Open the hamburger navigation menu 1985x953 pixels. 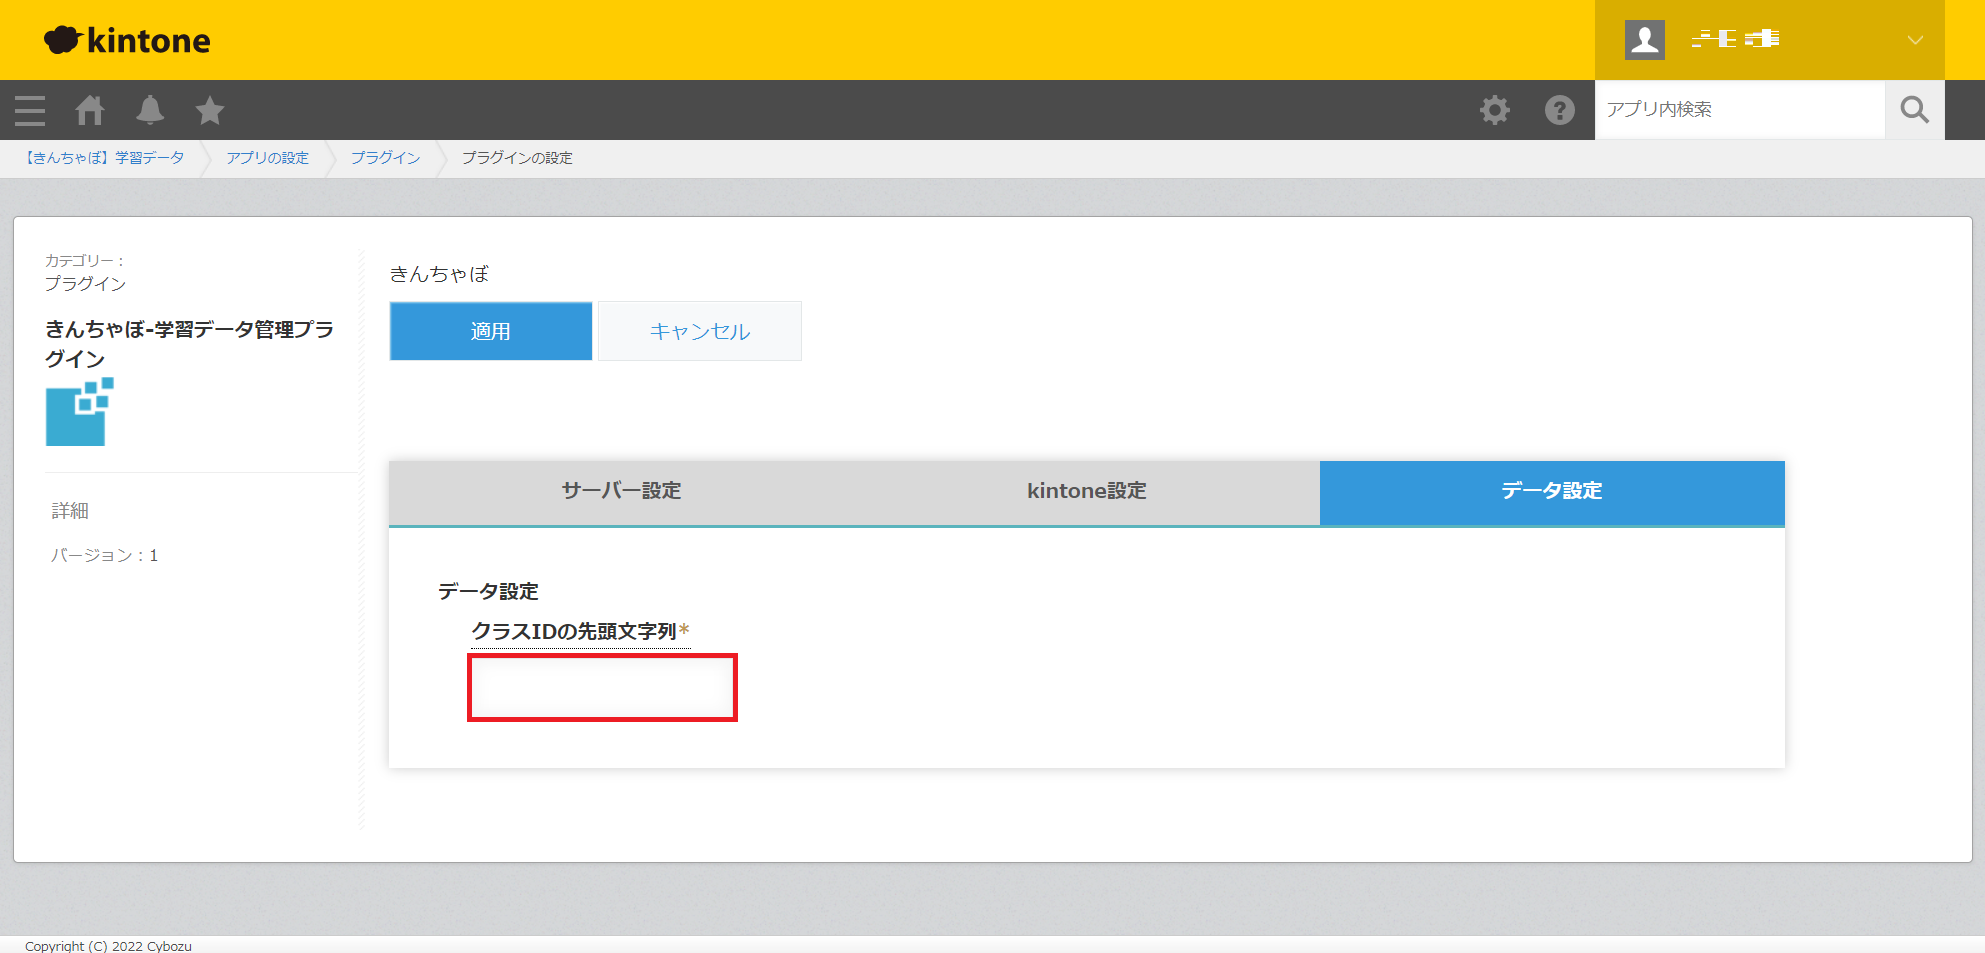tap(30, 110)
